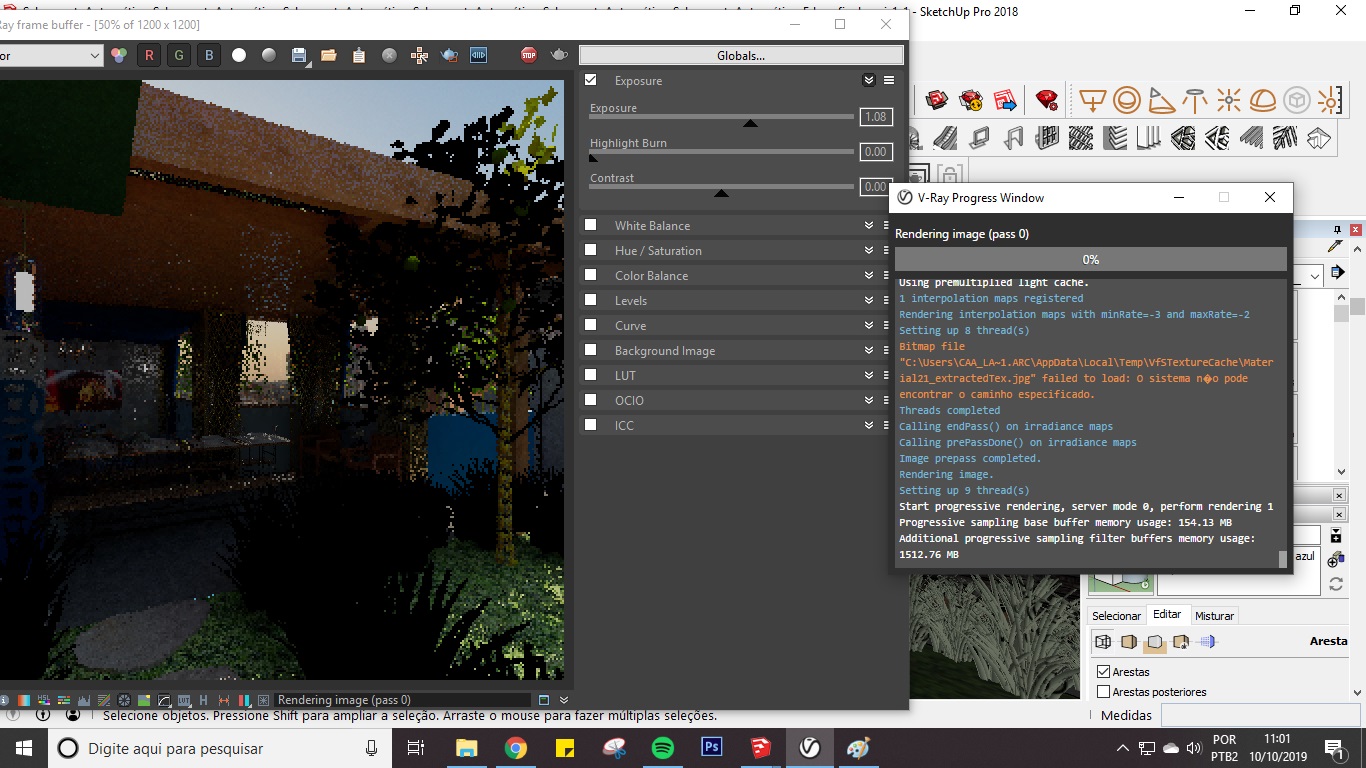Clear the frame buffer image icon
This screenshot has height=768, width=1366.
coord(389,55)
